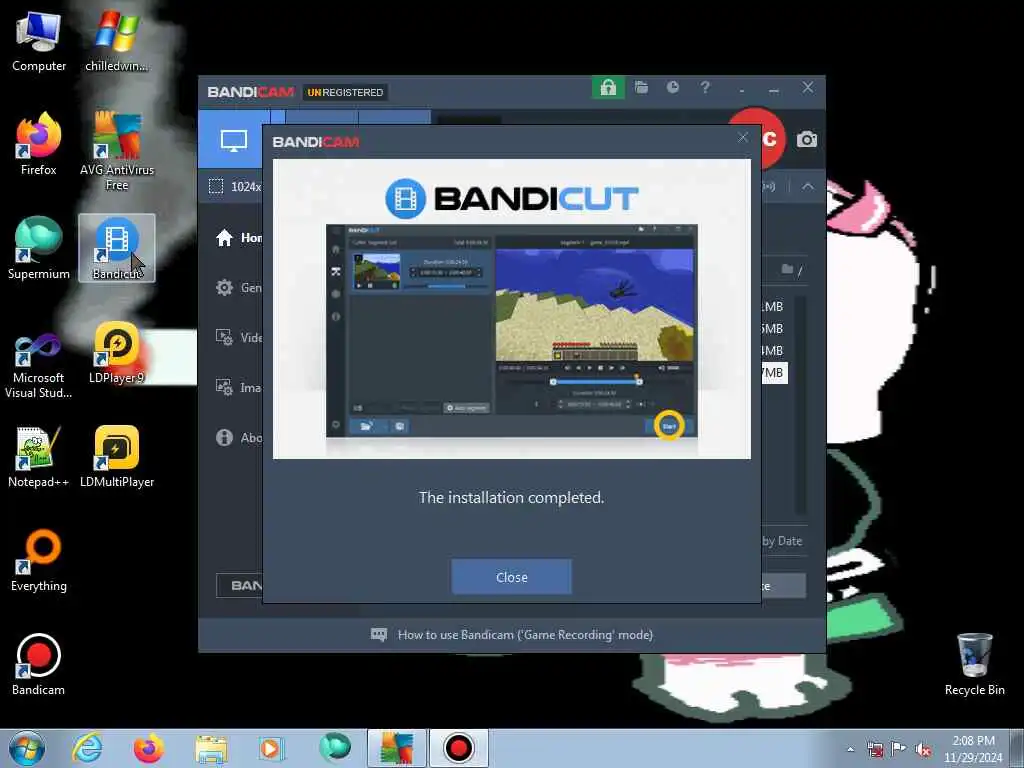Open output folder icon in Bandicam title bar
The image size is (1024, 768).
click(x=641, y=88)
